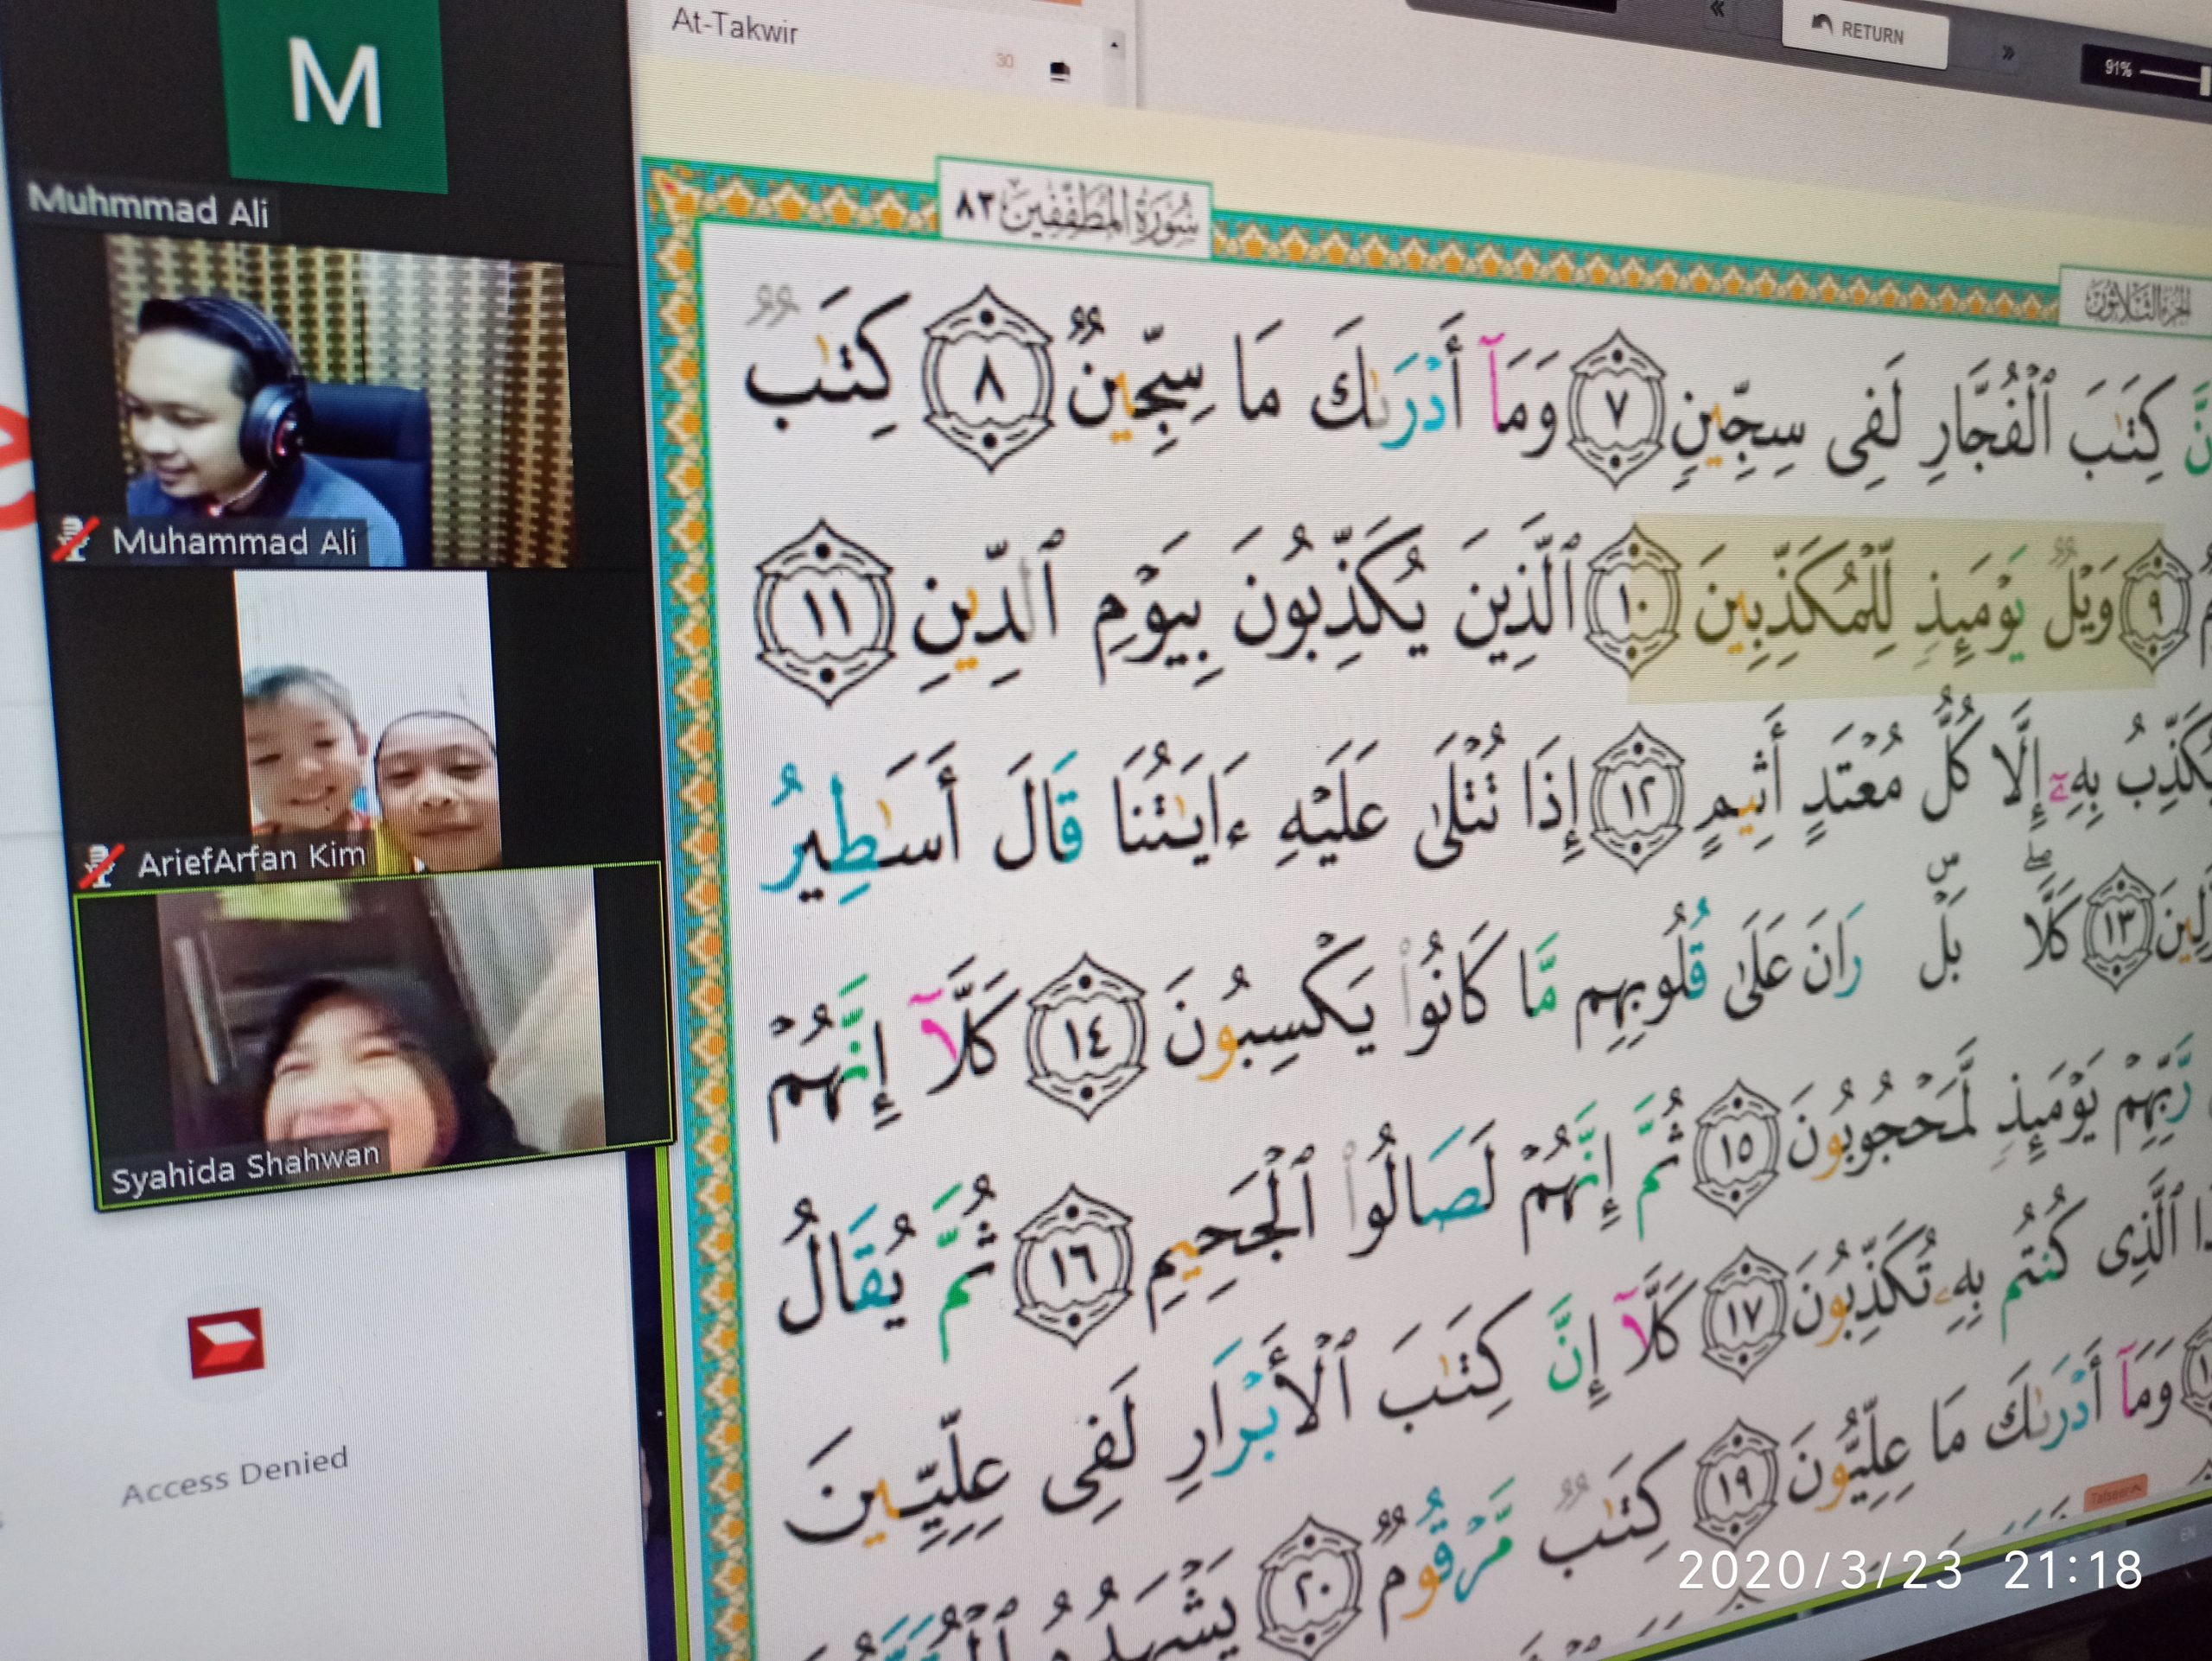Click the small book icon beside At-Takwir

coord(1060,70)
